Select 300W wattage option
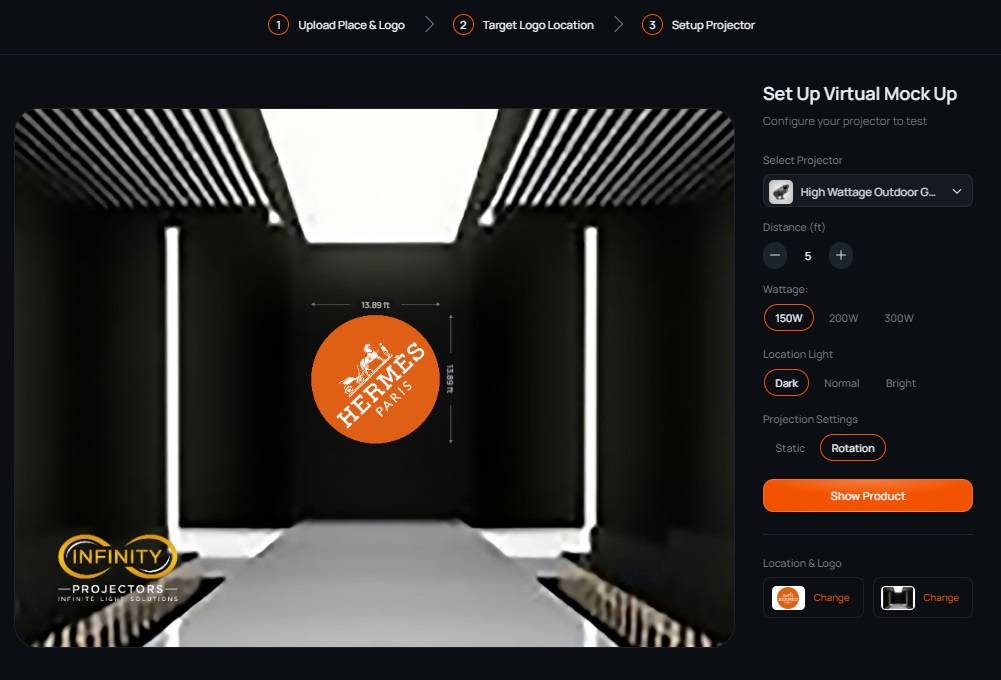Viewport: 1001px width, 680px height. pos(898,318)
